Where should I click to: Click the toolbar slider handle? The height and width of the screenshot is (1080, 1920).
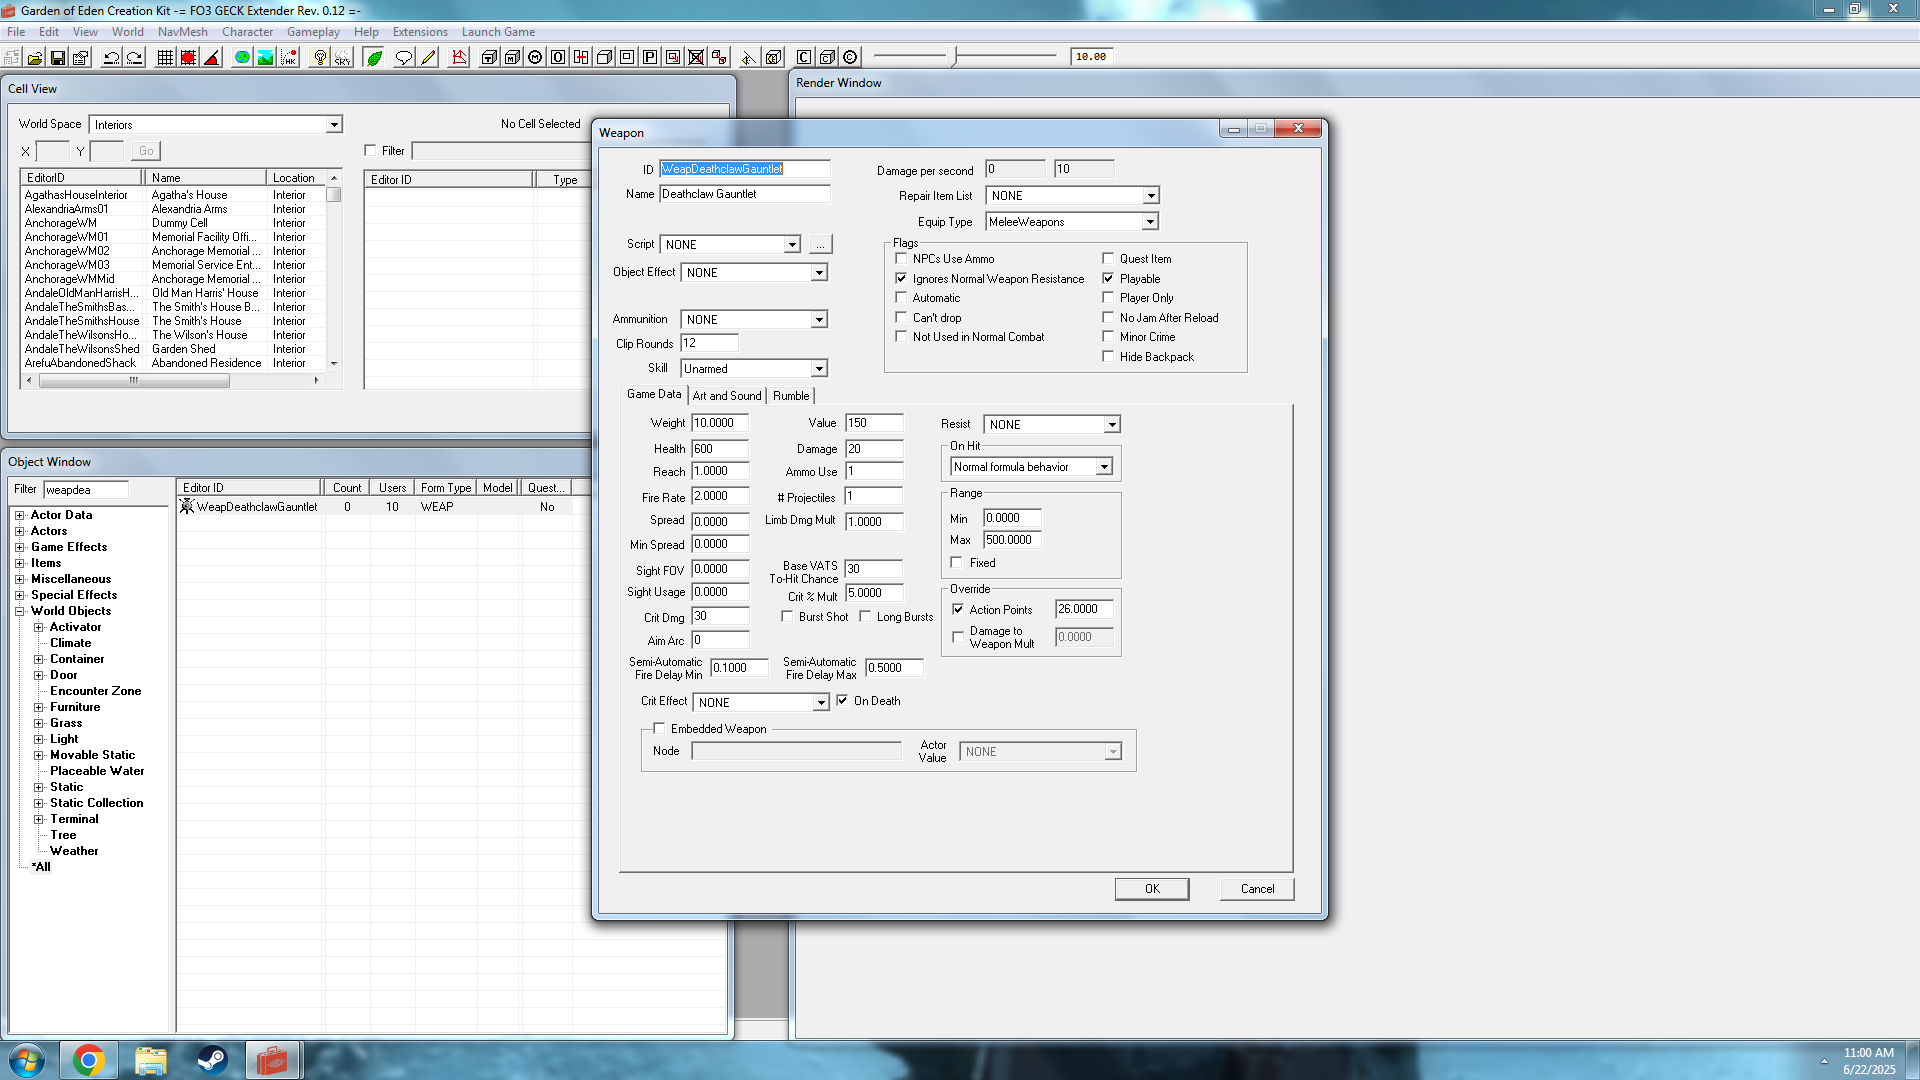pos(955,57)
